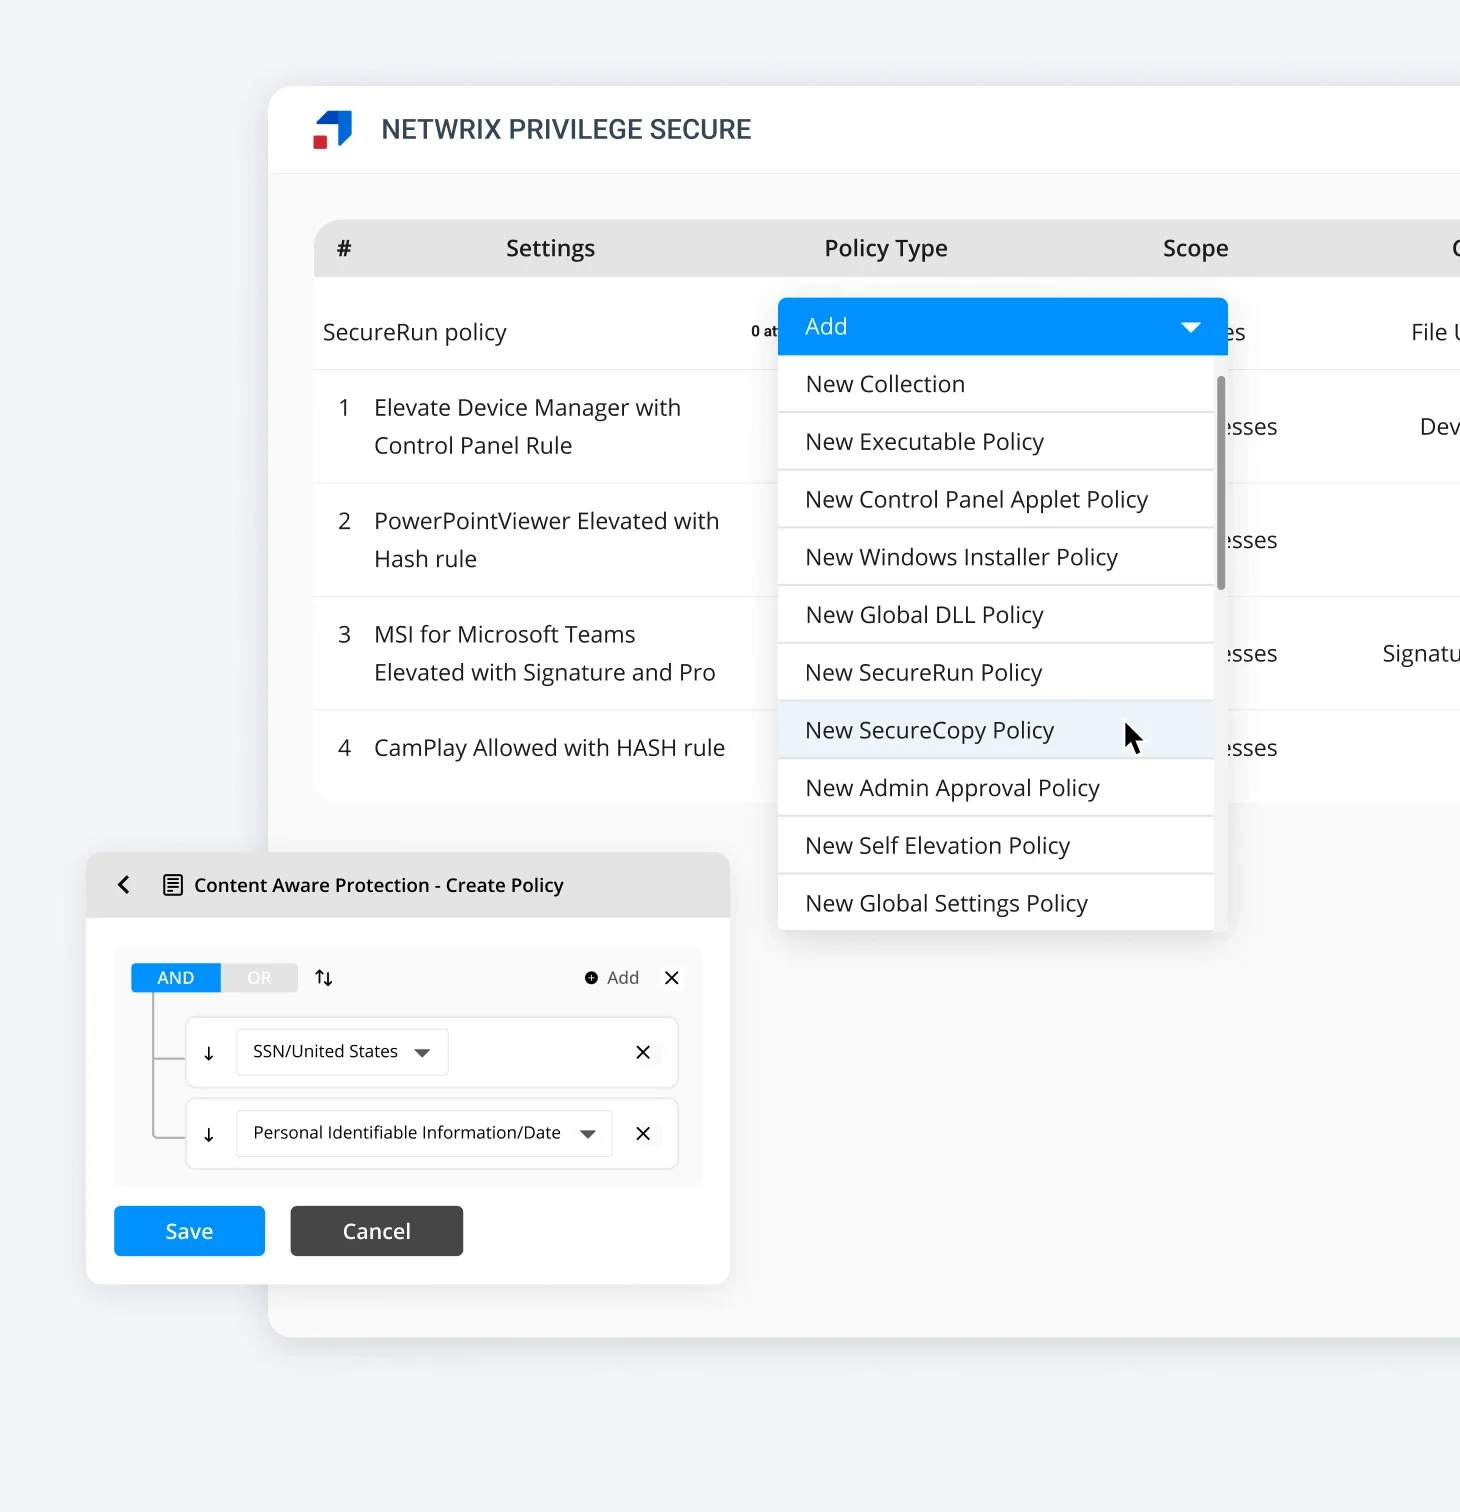Click the # column header
The image size is (1460, 1512).
(344, 248)
